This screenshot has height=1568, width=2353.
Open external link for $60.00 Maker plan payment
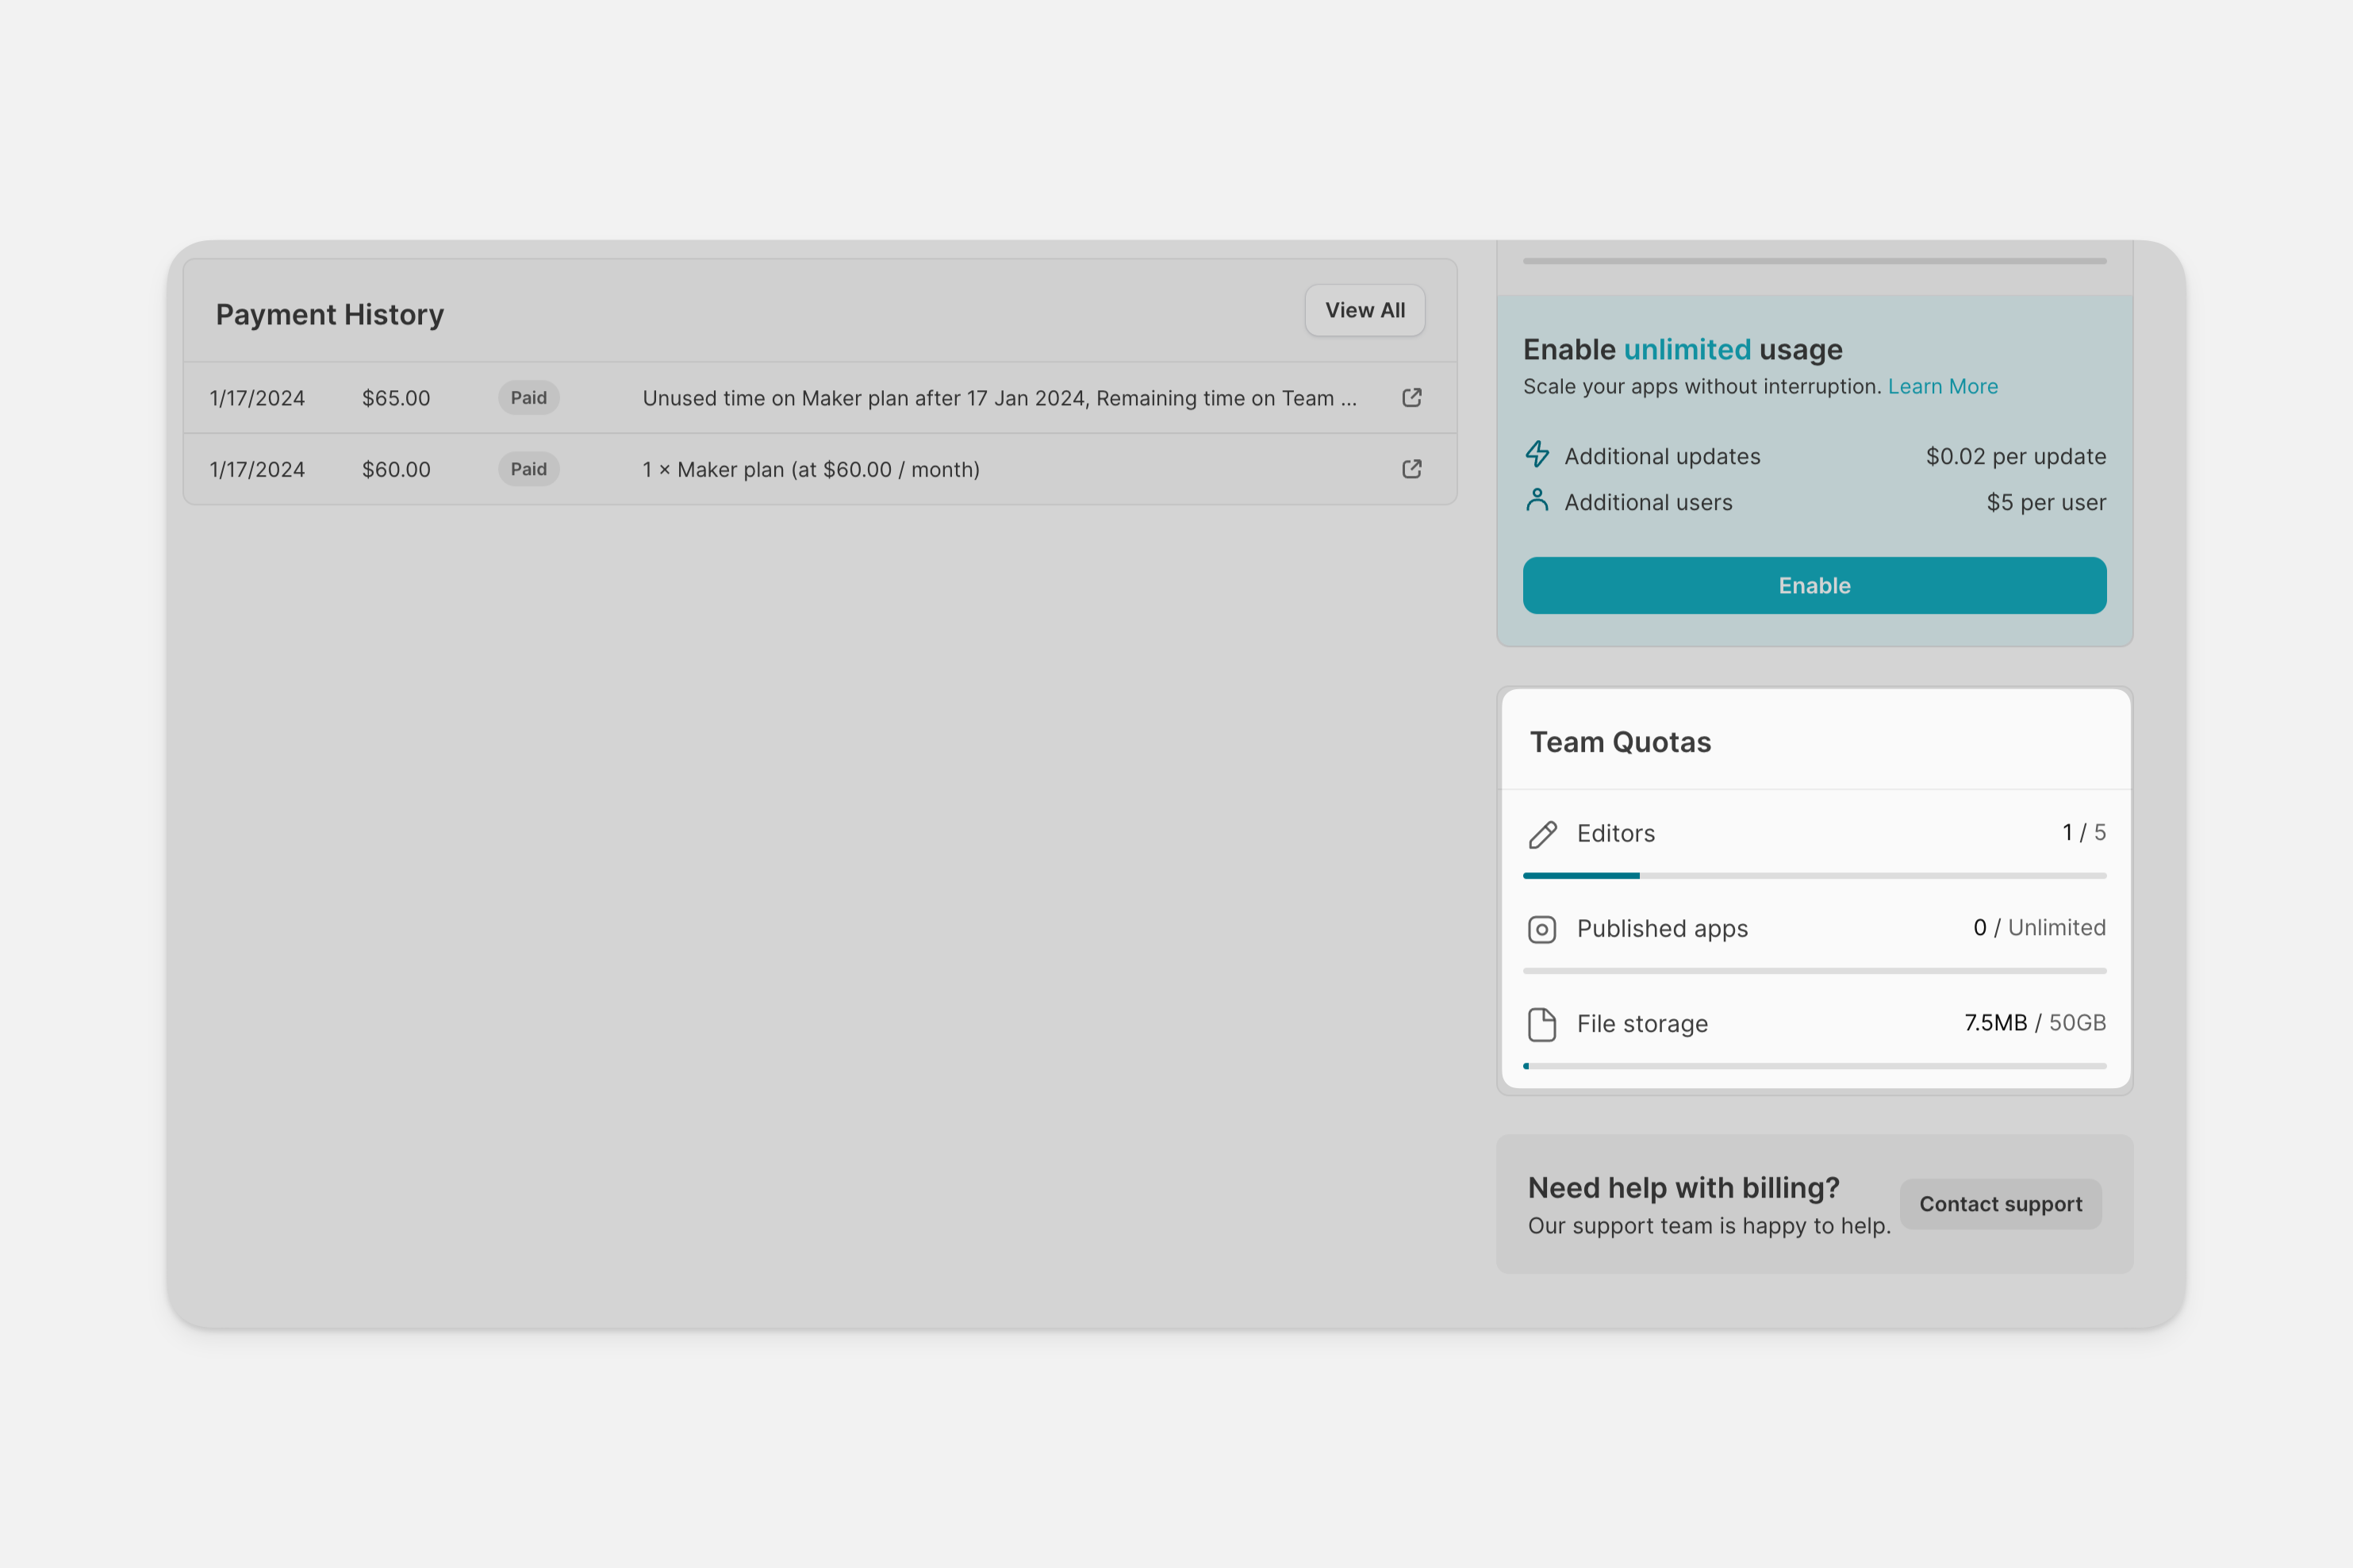1411,469
